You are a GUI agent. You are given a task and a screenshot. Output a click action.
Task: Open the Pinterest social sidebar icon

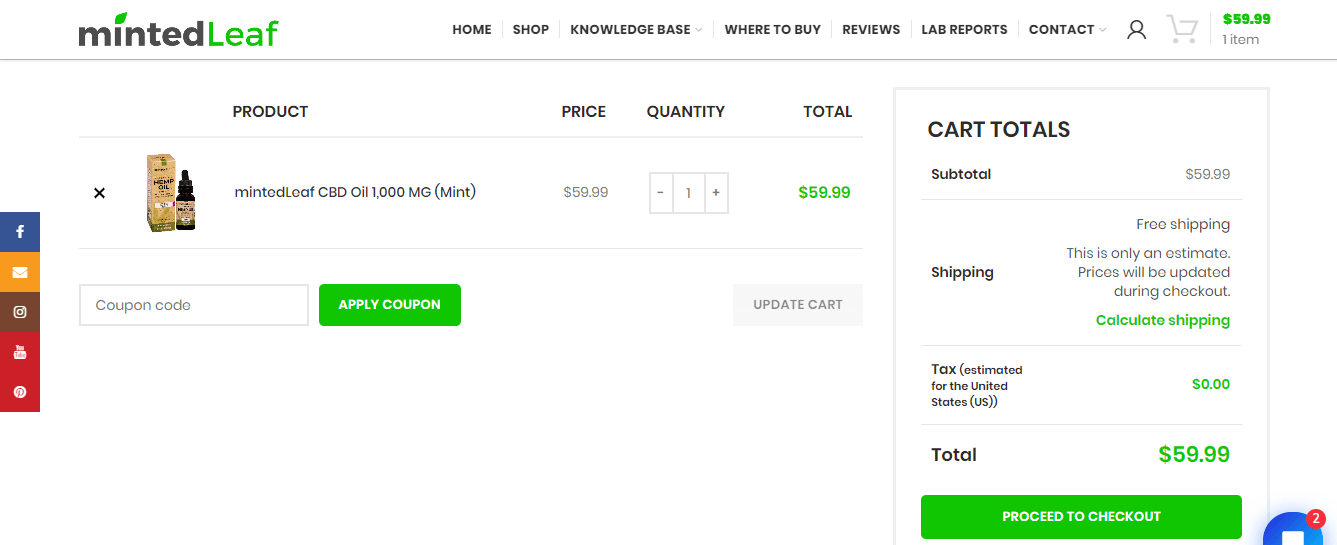20,392
